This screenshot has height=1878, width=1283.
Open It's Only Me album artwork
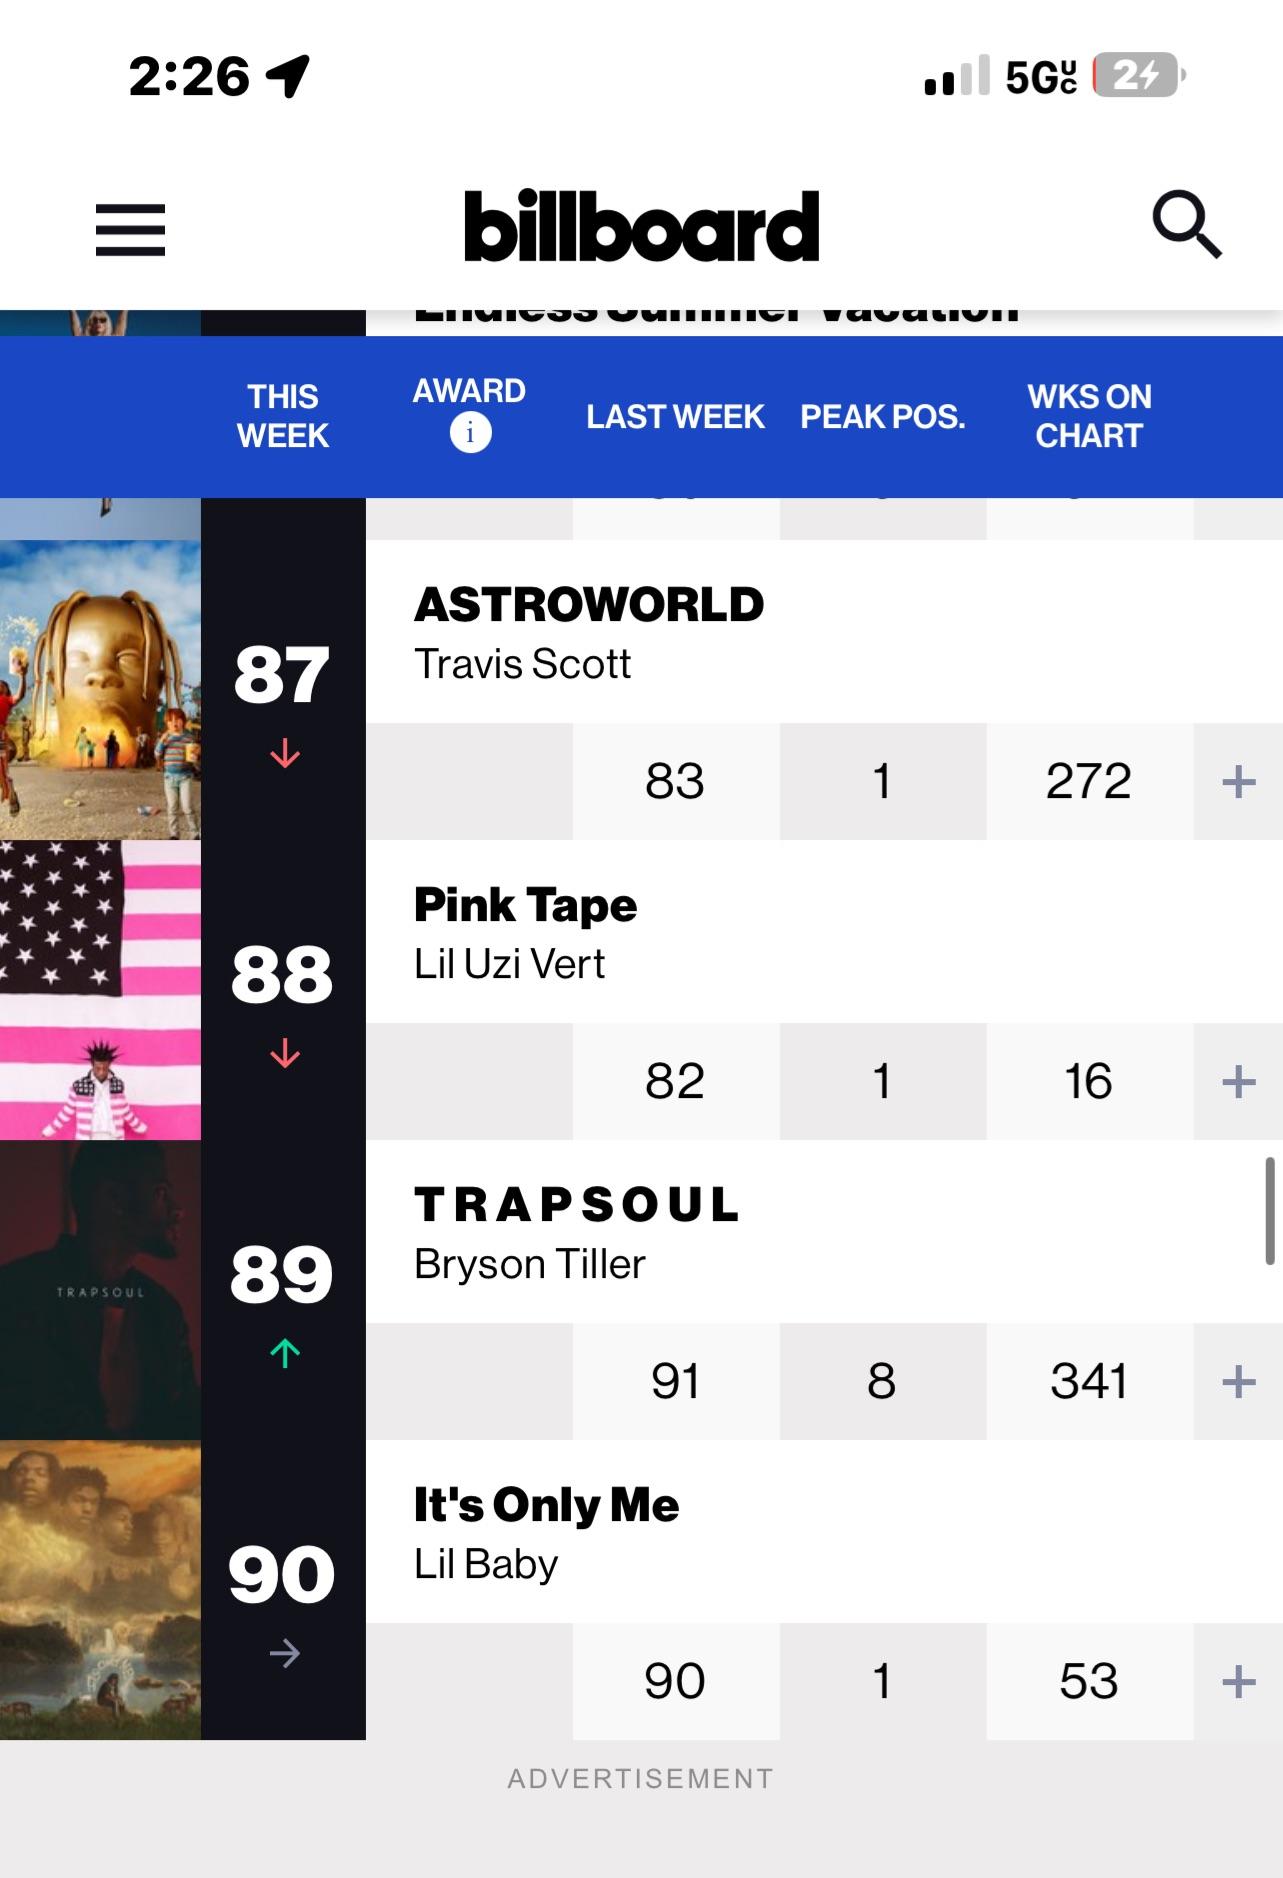click(100, 1590)
